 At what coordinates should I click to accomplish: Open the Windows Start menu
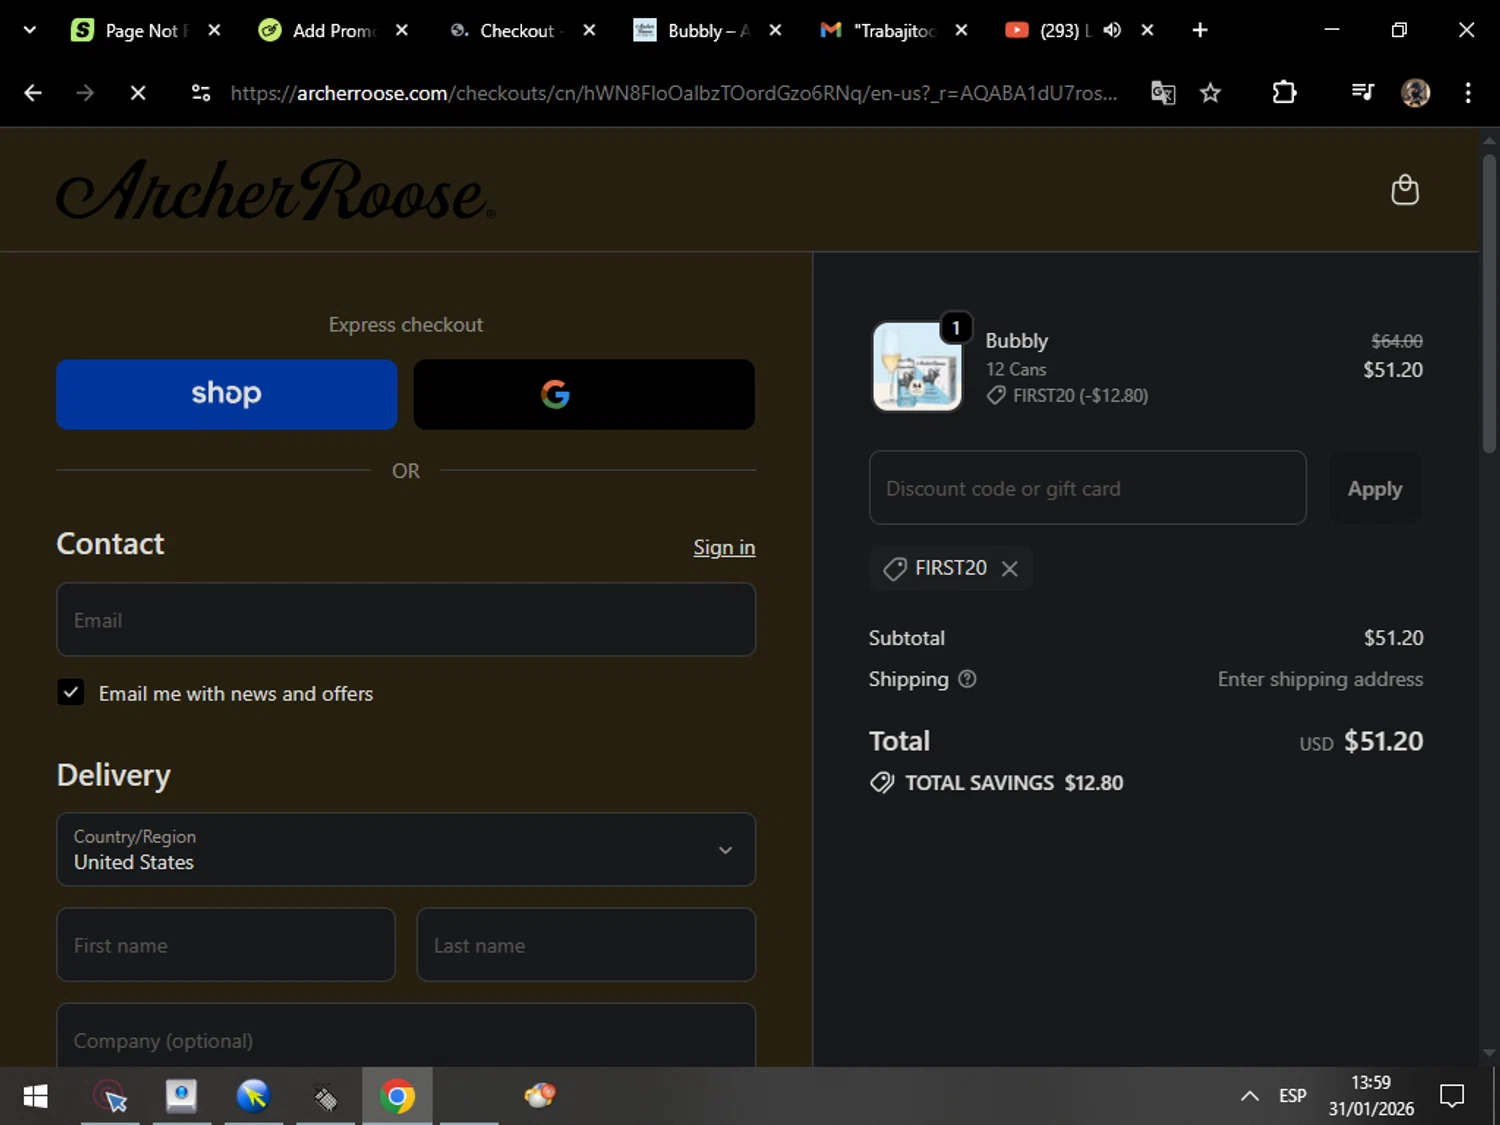click(35, 1096)
